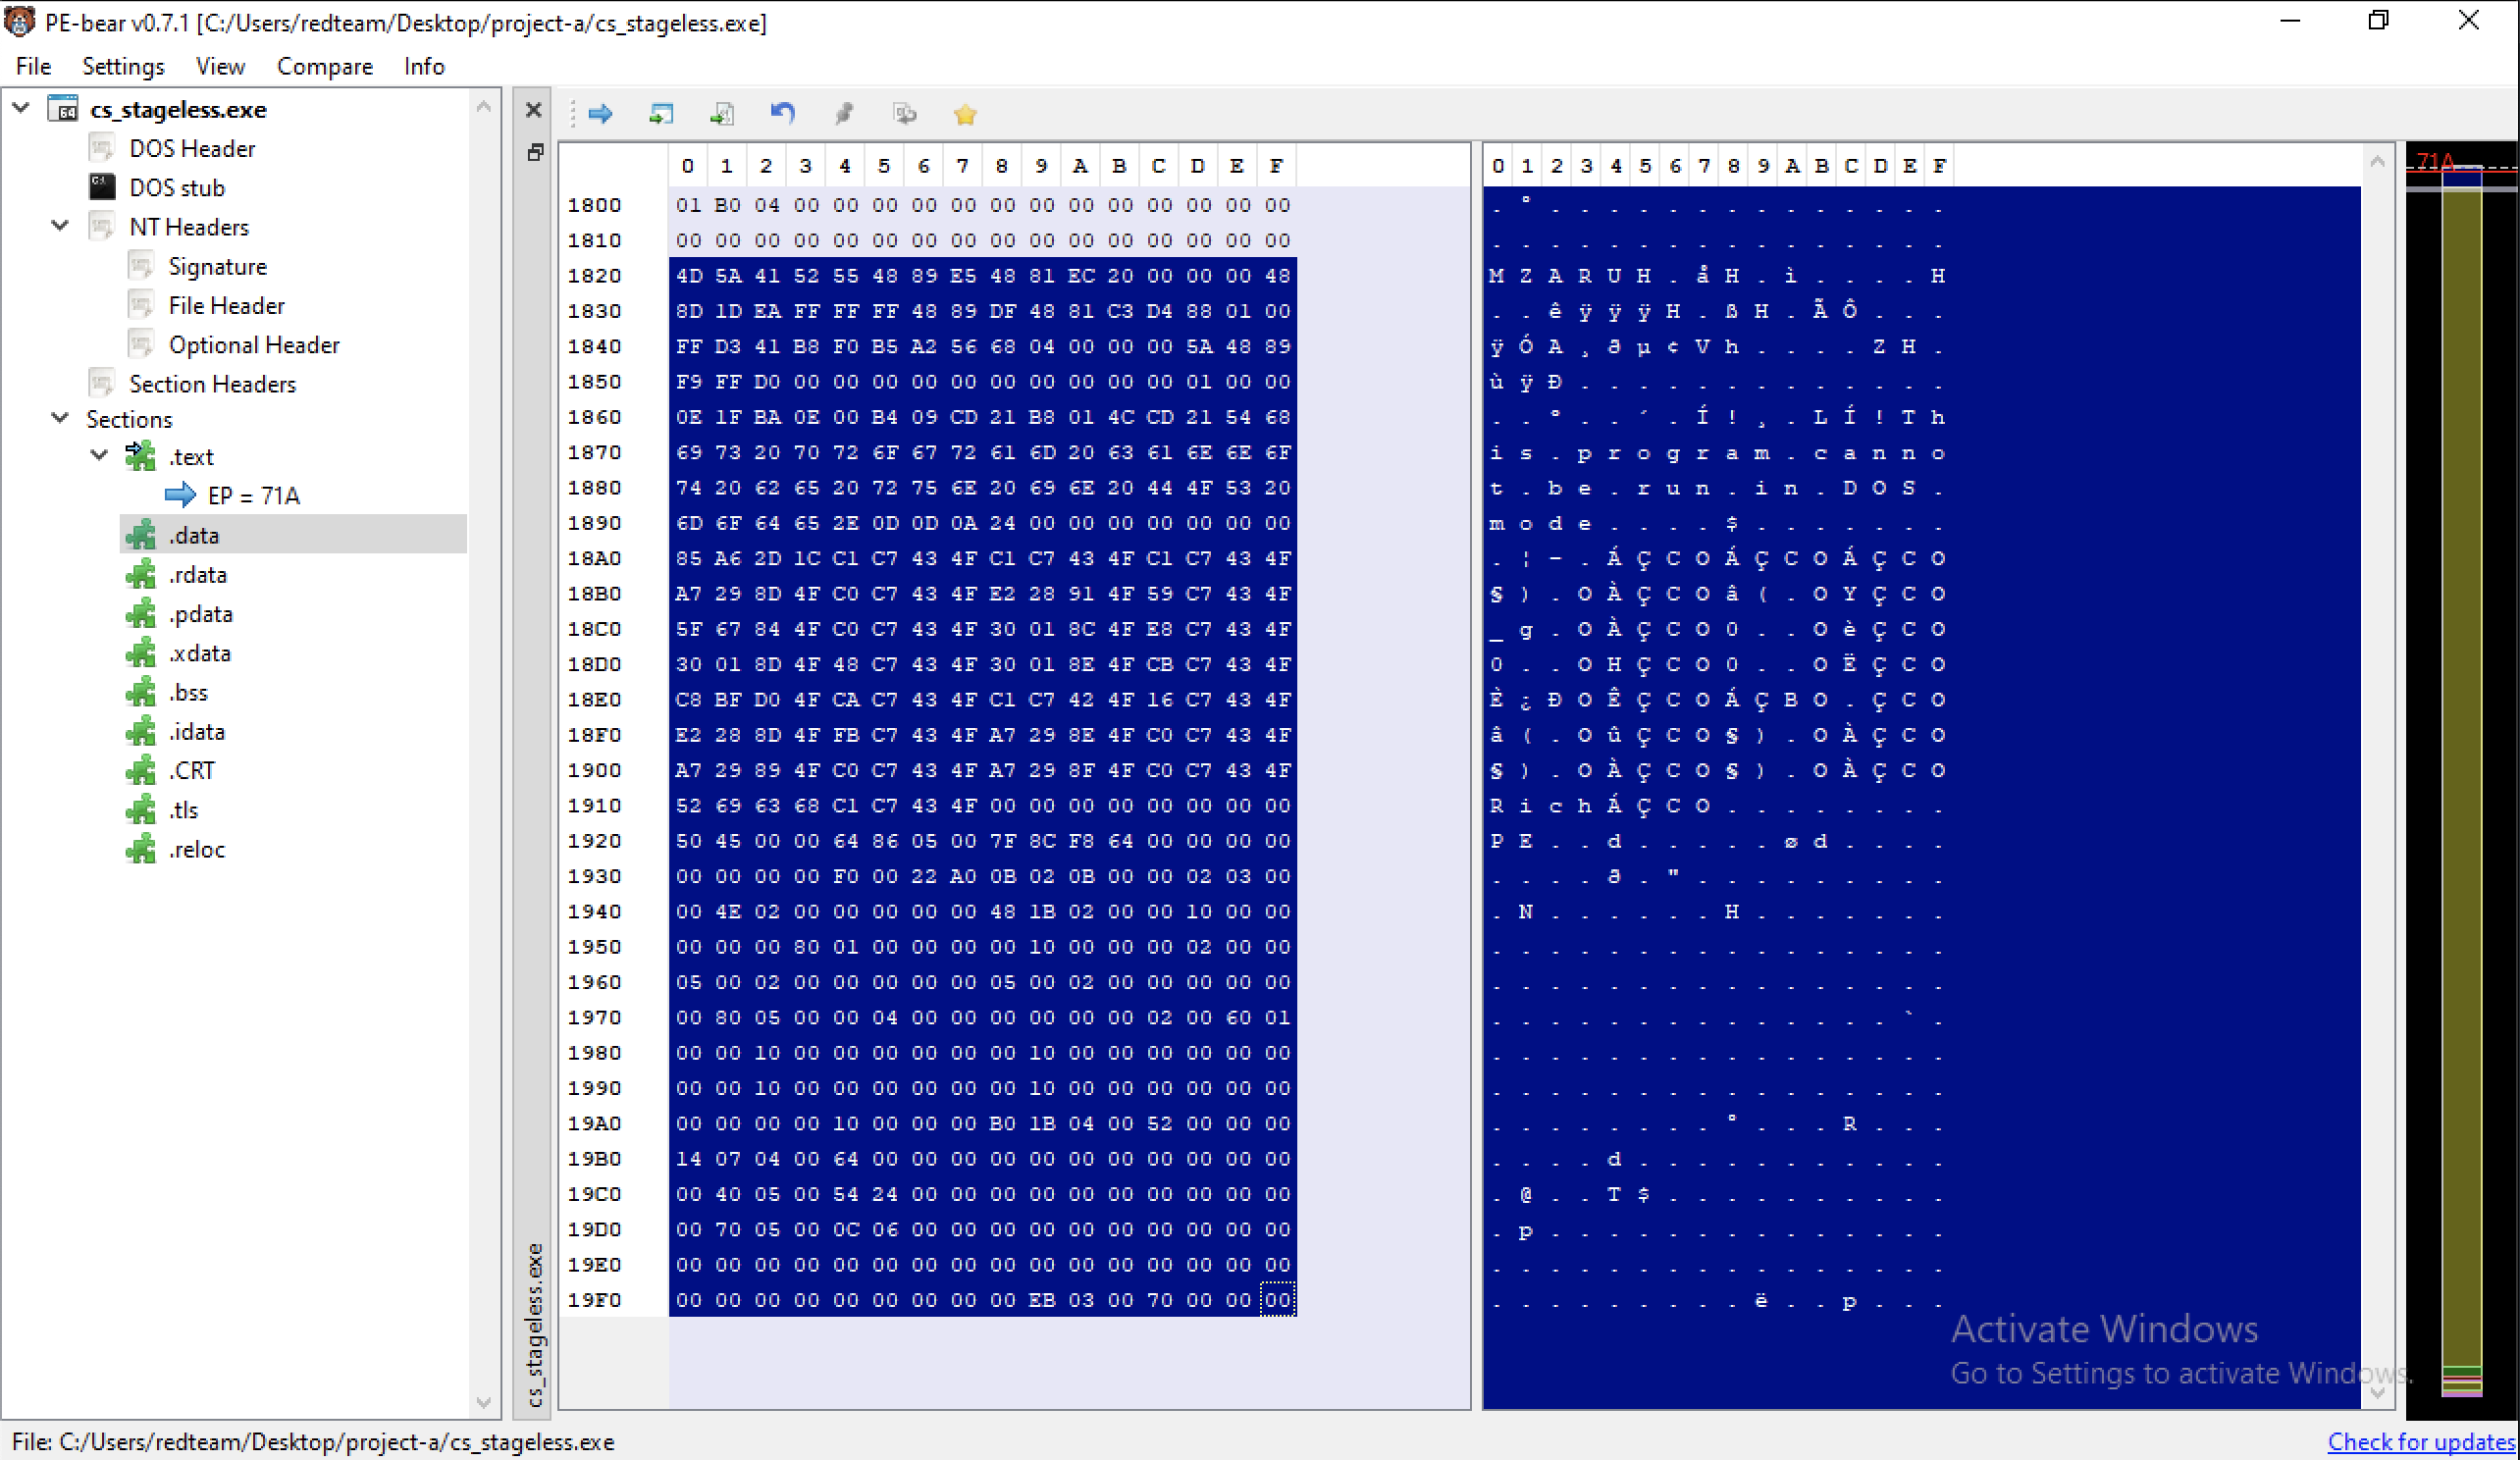Click the .rdata section puzzle icon
Image resolution: width=2520 pixels, height=1460 pixels.
141,574
